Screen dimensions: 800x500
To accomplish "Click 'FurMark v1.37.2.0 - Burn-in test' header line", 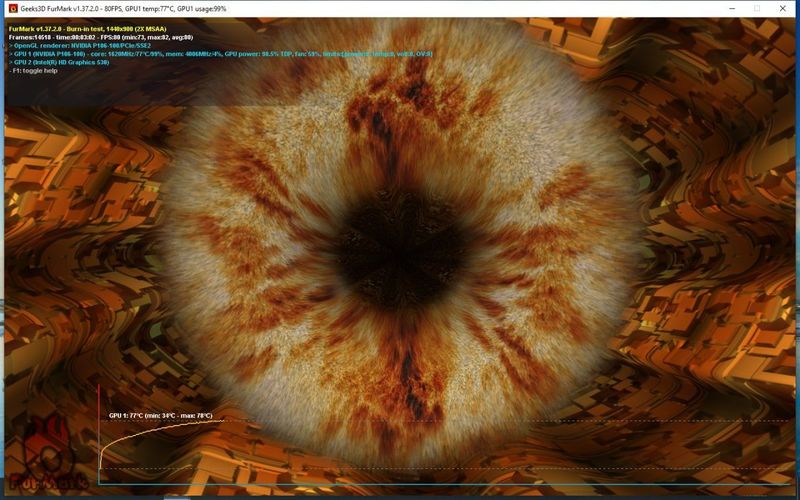I will pyautogui.click(x=87, y=29).
